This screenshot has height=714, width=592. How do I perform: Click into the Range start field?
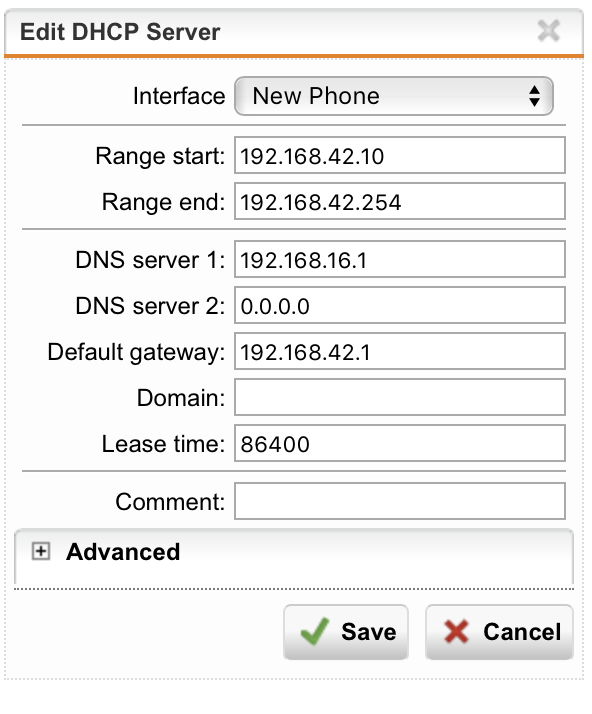click(400, 155)
